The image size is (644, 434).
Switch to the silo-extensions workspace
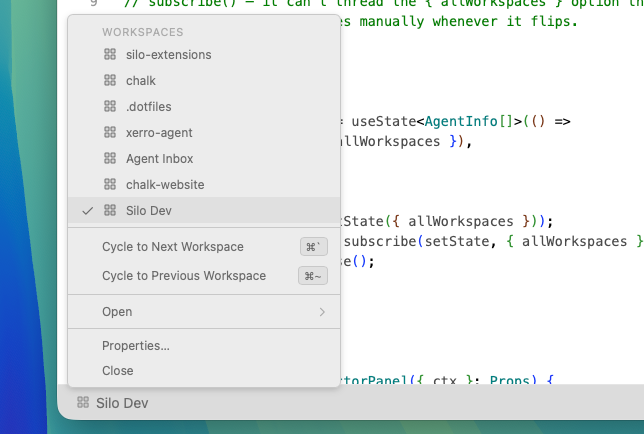click(204, 55)
